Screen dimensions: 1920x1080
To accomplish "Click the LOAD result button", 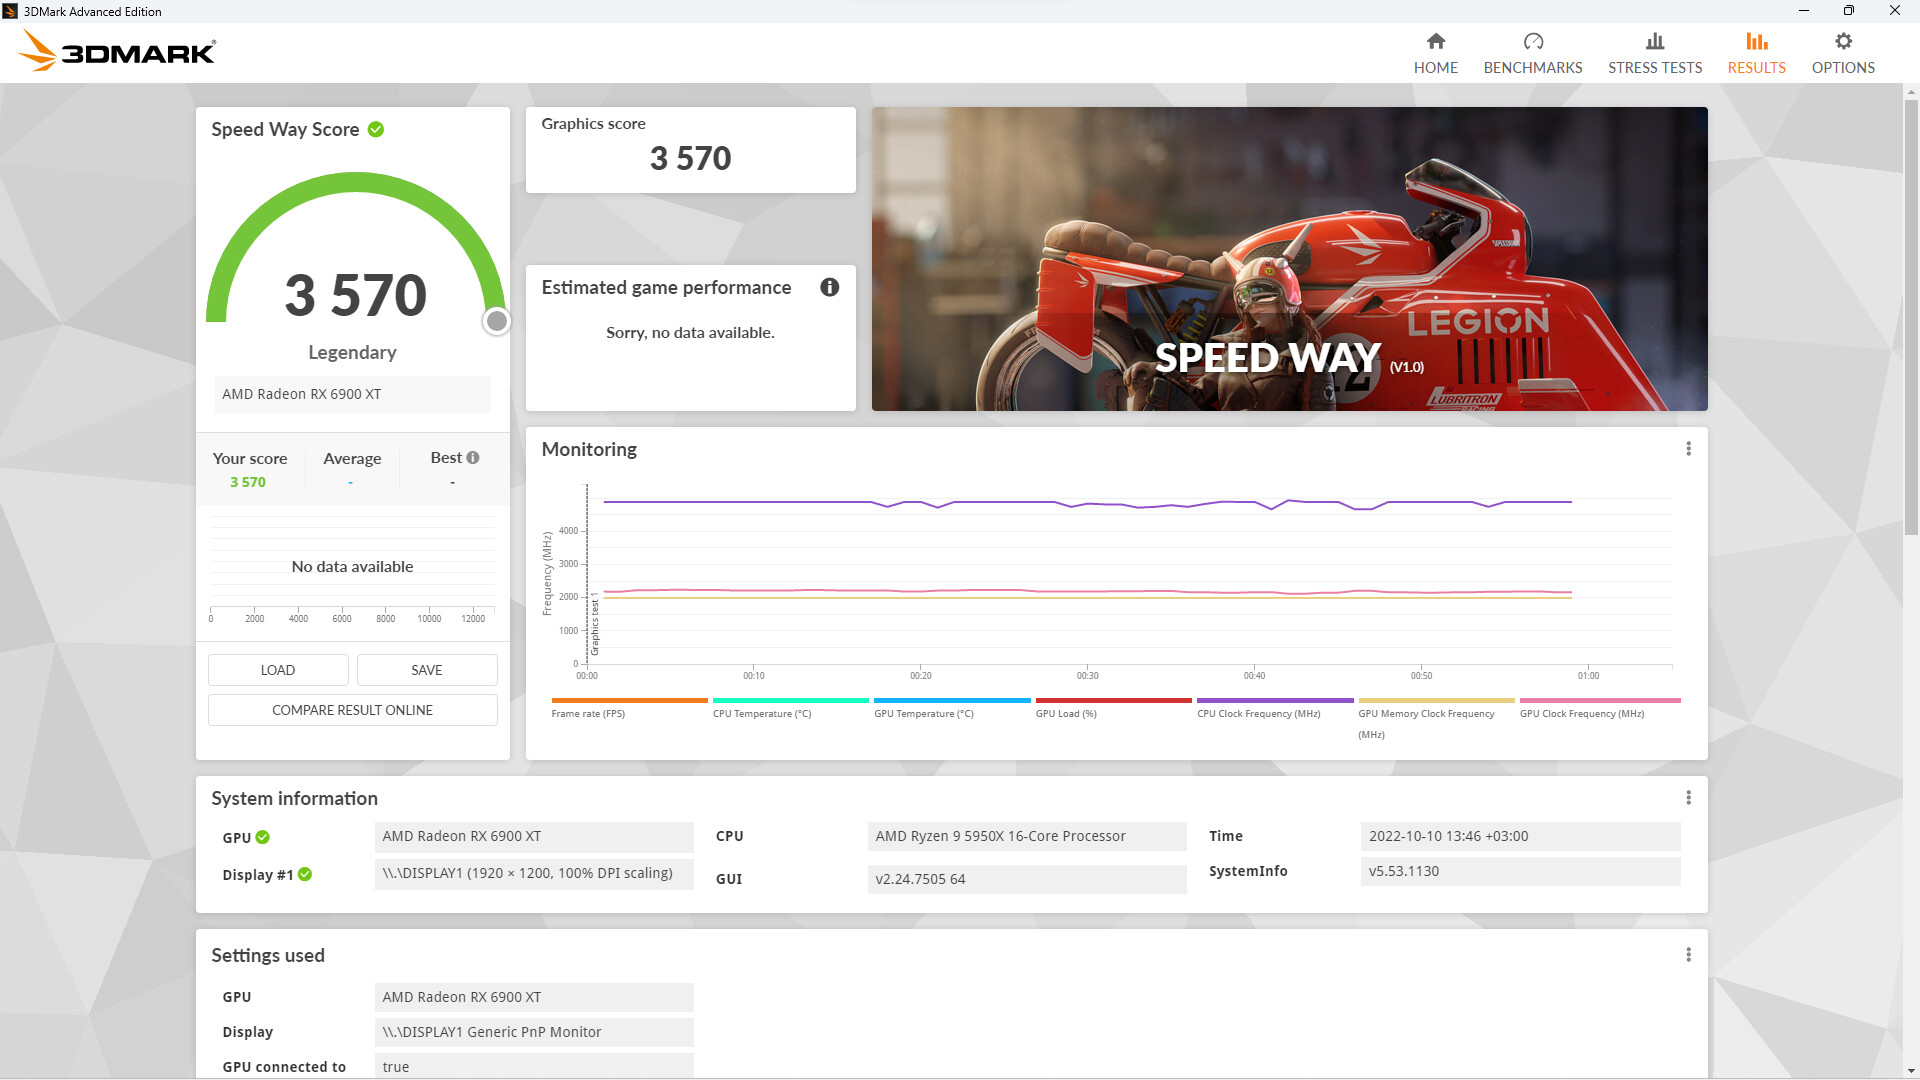I will pos(278,670).
